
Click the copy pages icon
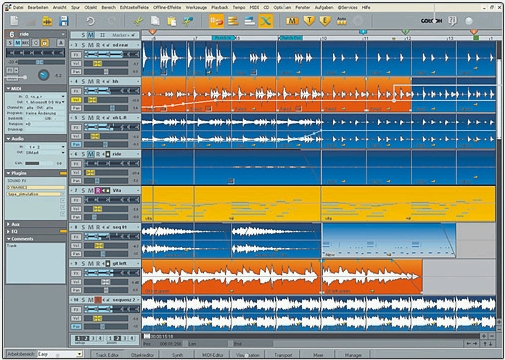coord(155,21)
